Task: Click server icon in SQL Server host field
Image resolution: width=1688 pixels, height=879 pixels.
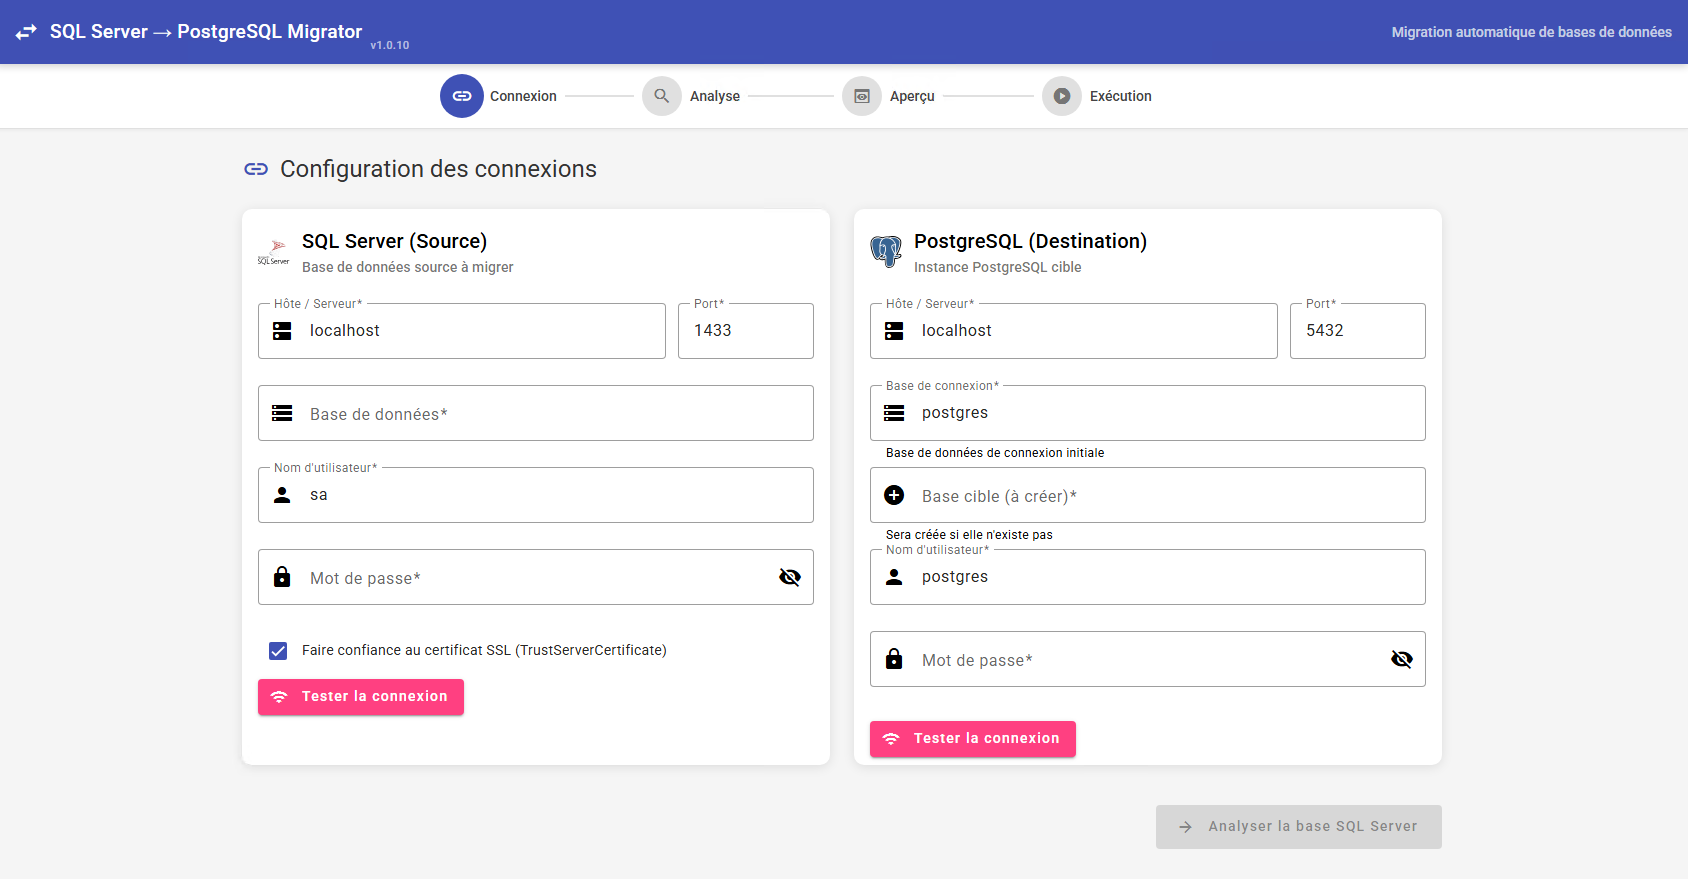Action: (282, 331)
